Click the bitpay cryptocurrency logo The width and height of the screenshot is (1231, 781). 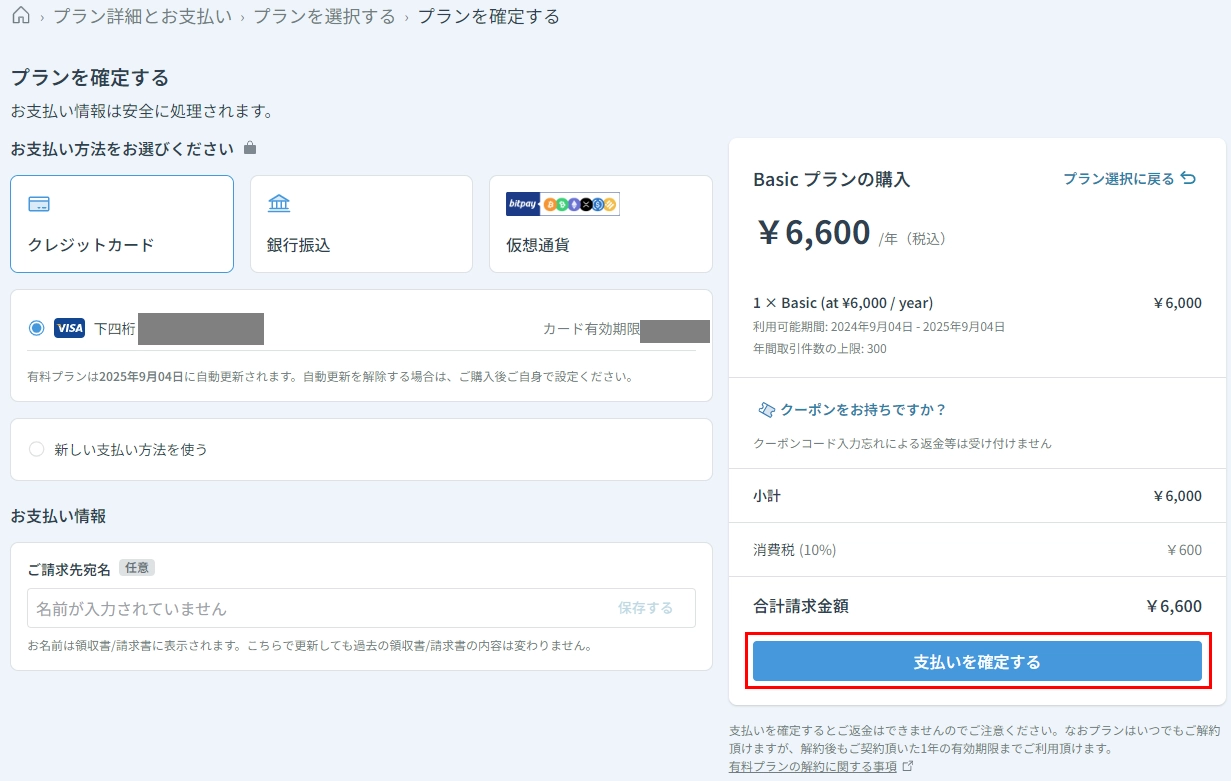[563, 204]
